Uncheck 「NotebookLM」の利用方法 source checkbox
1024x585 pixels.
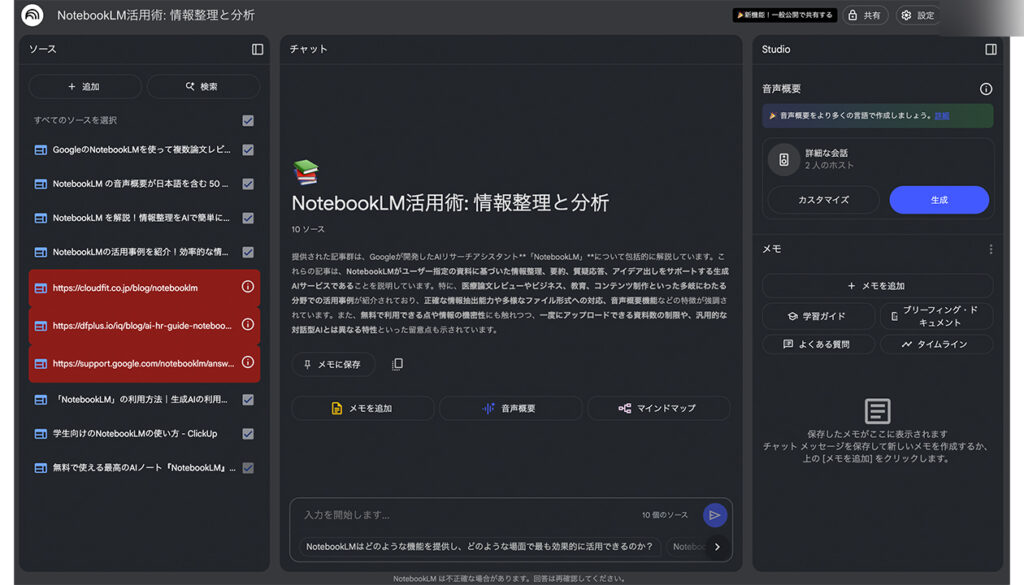(248, 400)
